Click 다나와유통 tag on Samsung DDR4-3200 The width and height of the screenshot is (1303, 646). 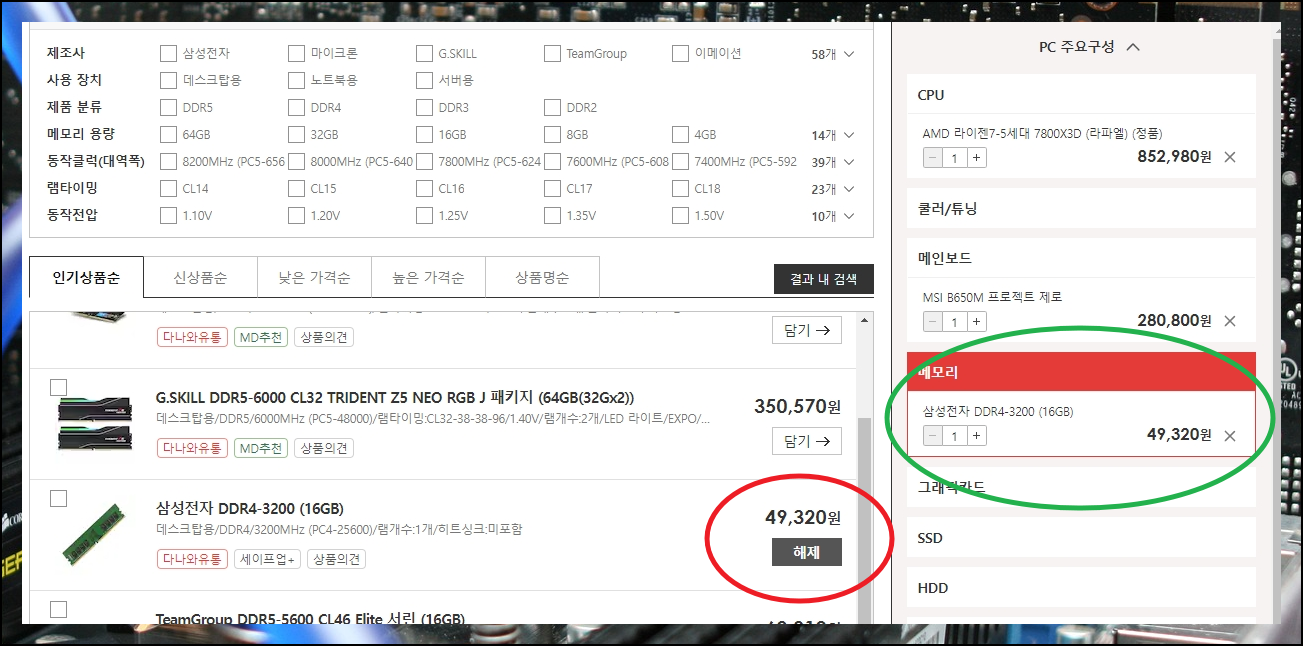[192, 559]
